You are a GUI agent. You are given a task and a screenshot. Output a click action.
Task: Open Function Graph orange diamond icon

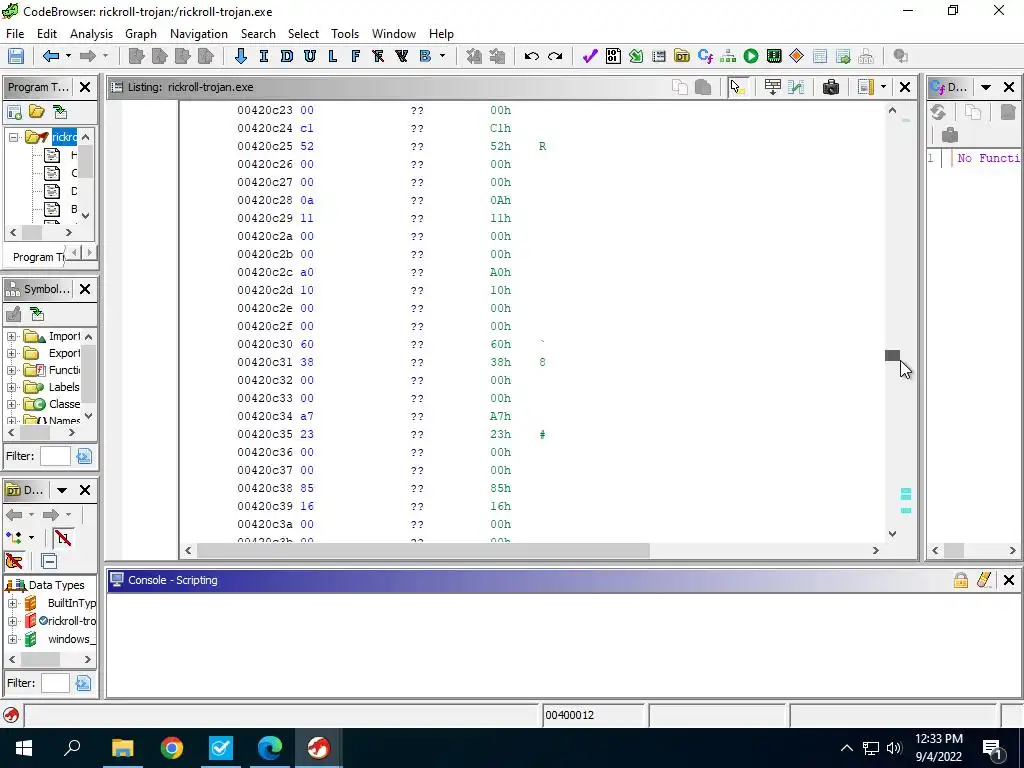click(796, 56)
